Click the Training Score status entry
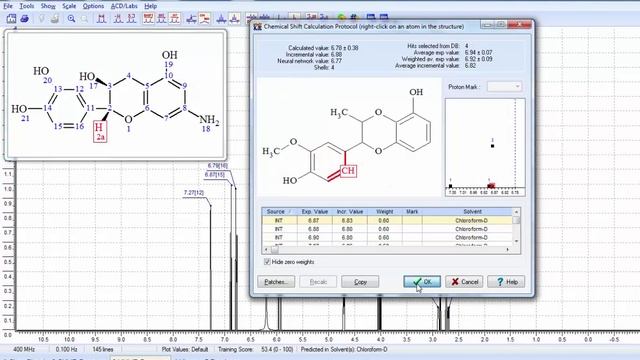640x360 pixels. click(x=256, y=349)
